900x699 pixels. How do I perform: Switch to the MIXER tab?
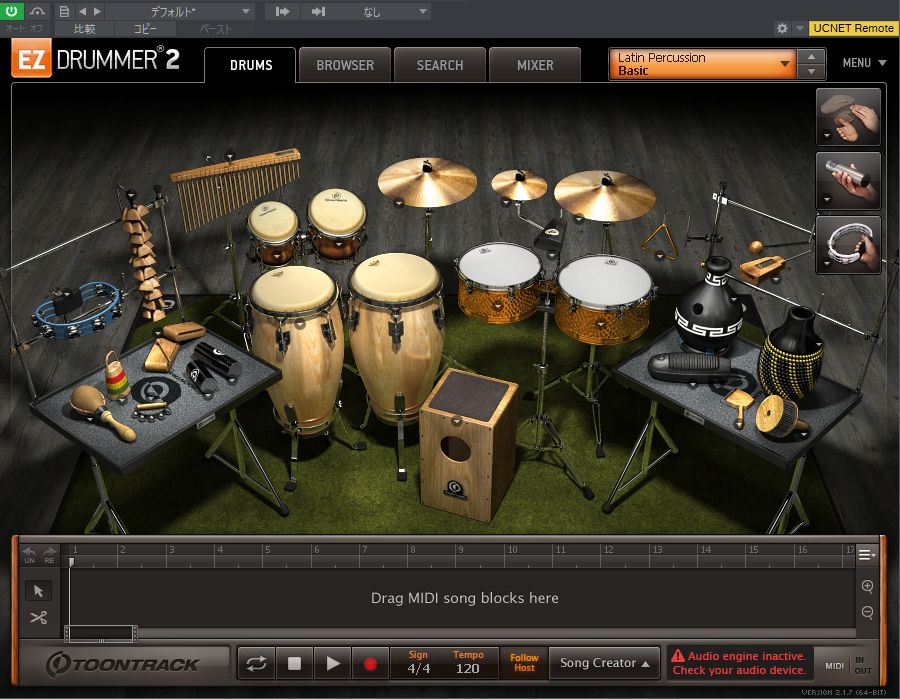(x=535, y=65)
